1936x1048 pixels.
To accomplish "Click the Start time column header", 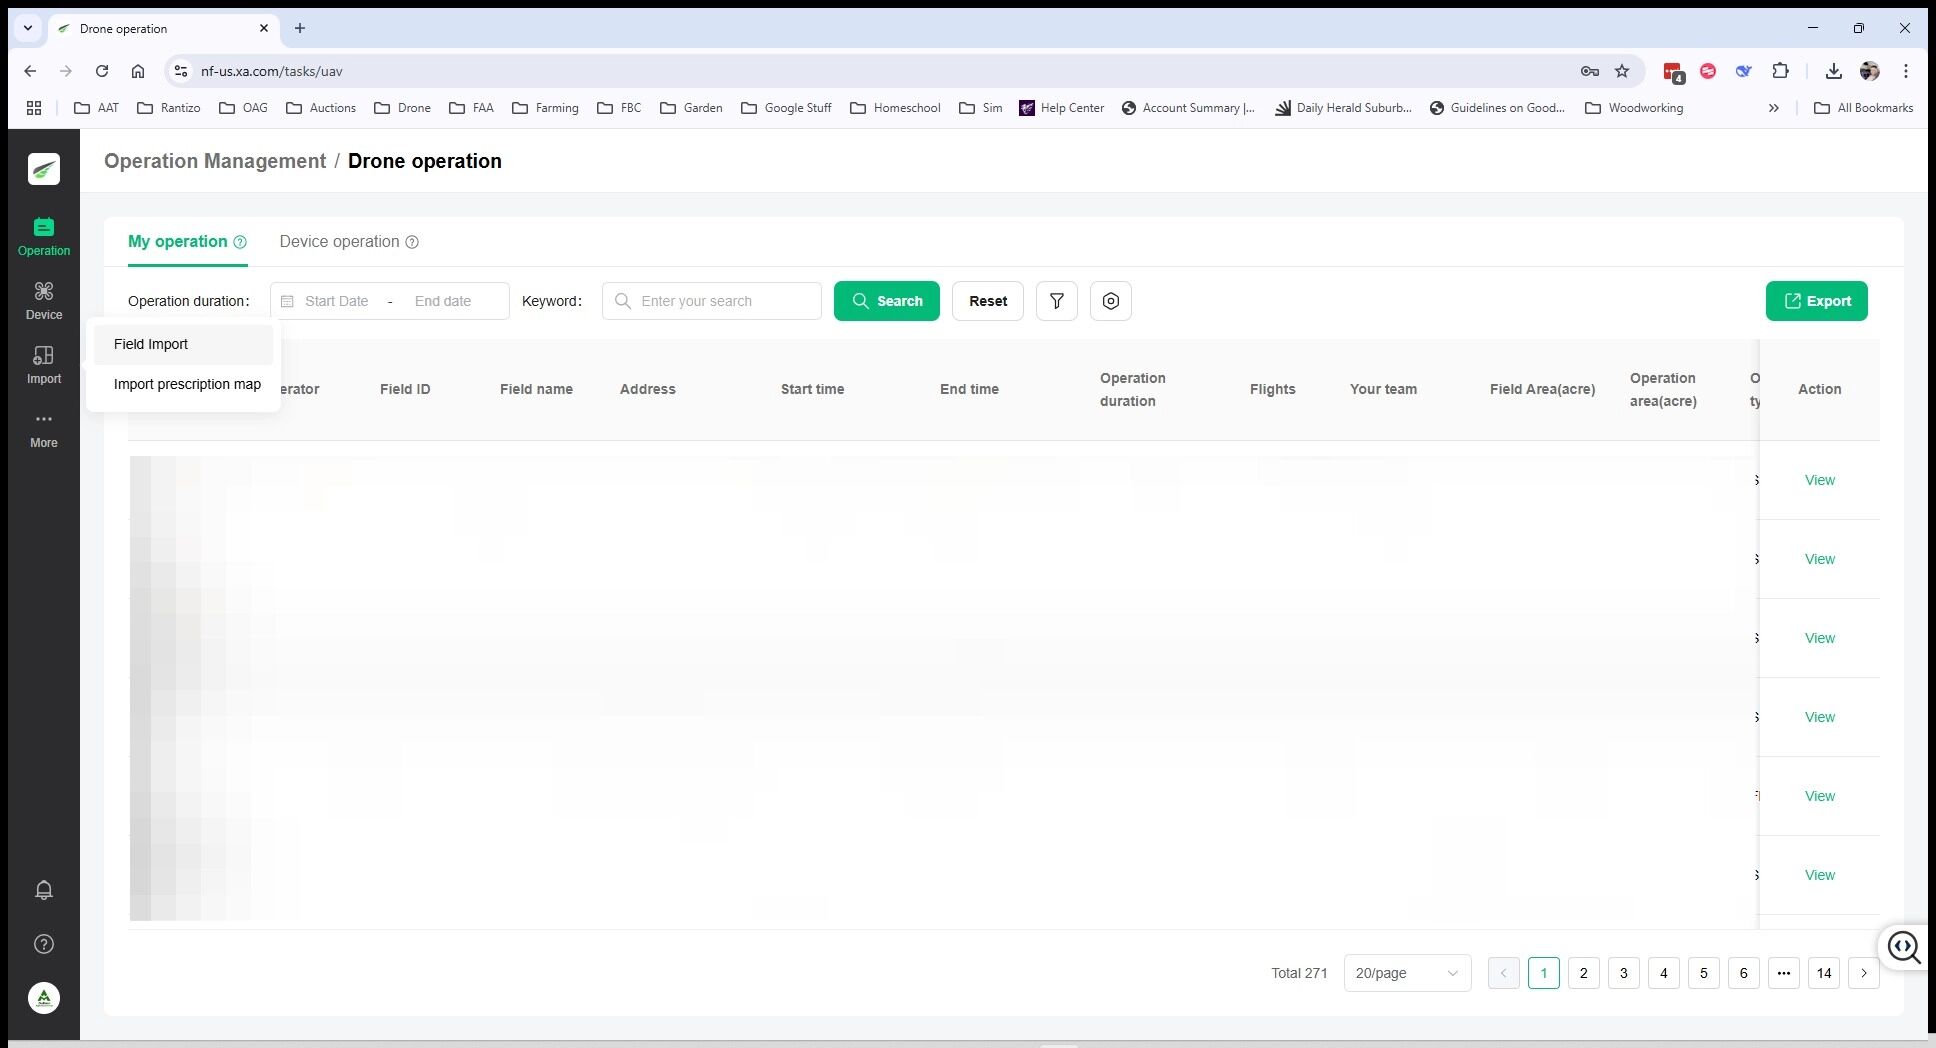I will tap(812, 389).
